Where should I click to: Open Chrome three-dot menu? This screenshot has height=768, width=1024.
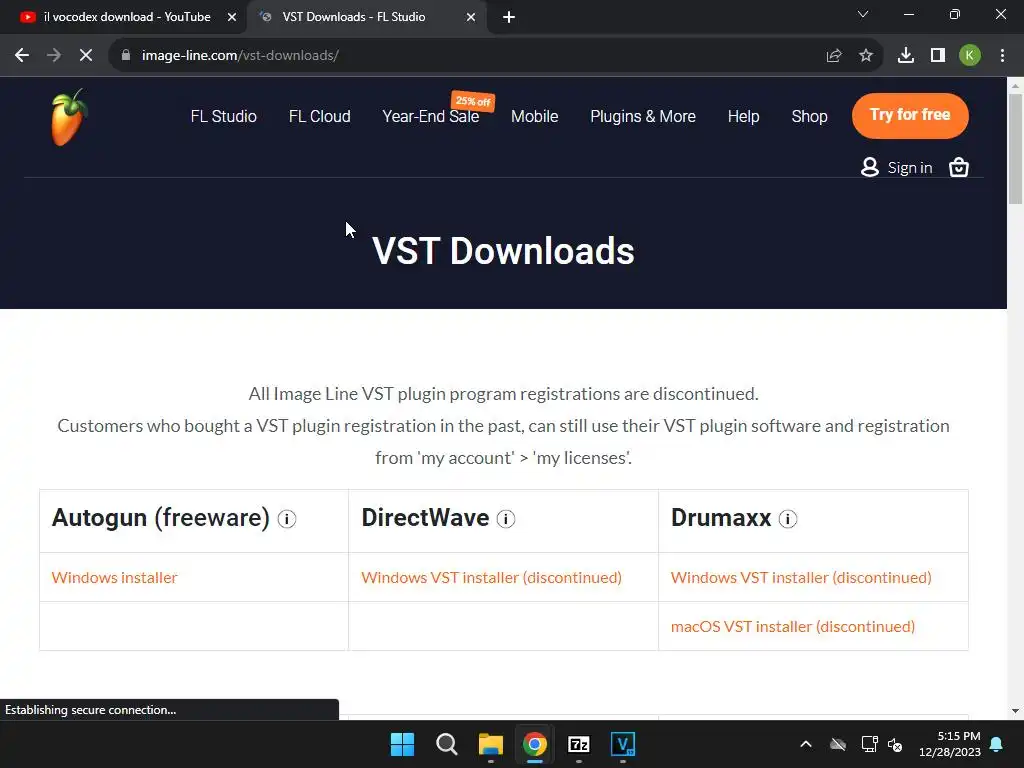click(x=1002, y=56)
